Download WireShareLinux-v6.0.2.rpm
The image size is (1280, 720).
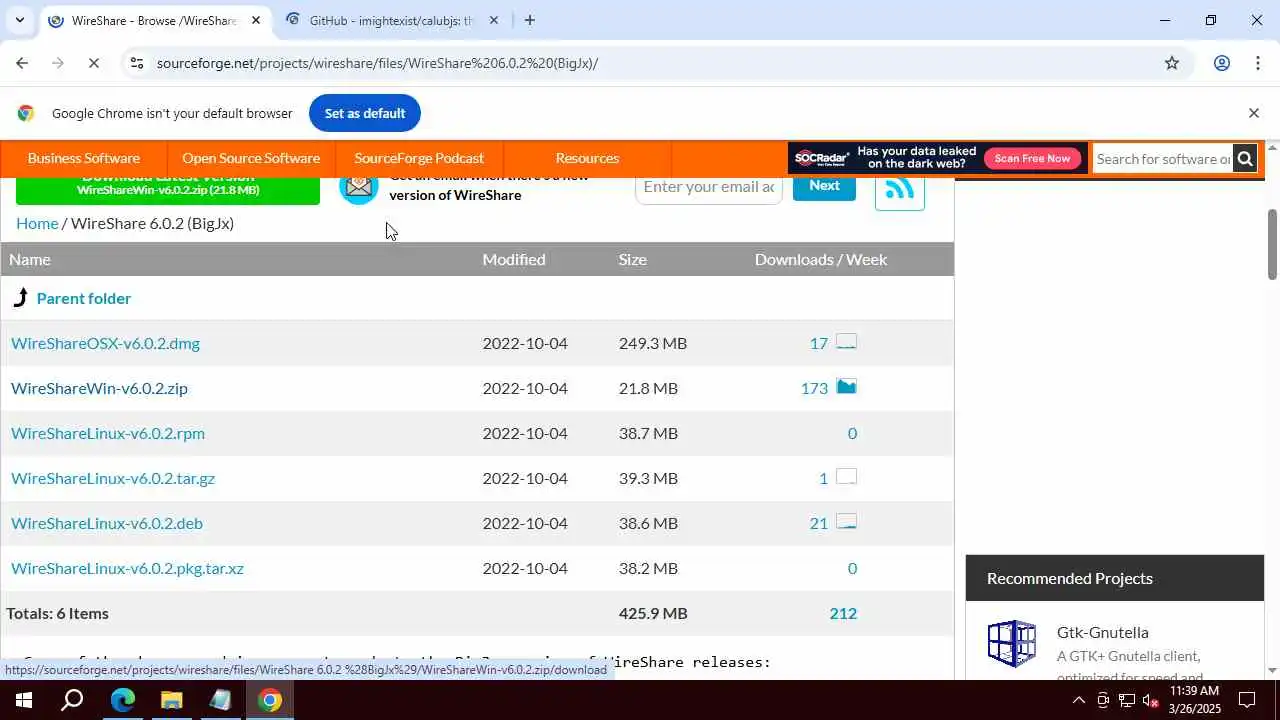pyautogui.click(x=108, y=433)
